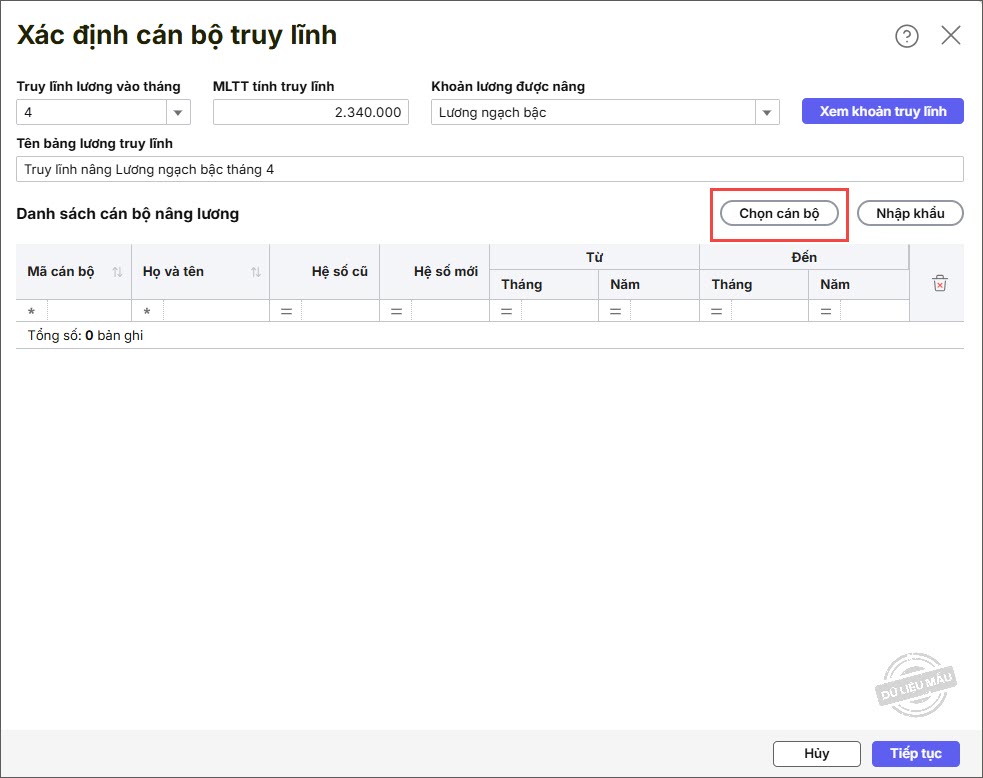The image size is (983, 778).
Task: Click the help question mark icon
Action: (x=906, y=37)
